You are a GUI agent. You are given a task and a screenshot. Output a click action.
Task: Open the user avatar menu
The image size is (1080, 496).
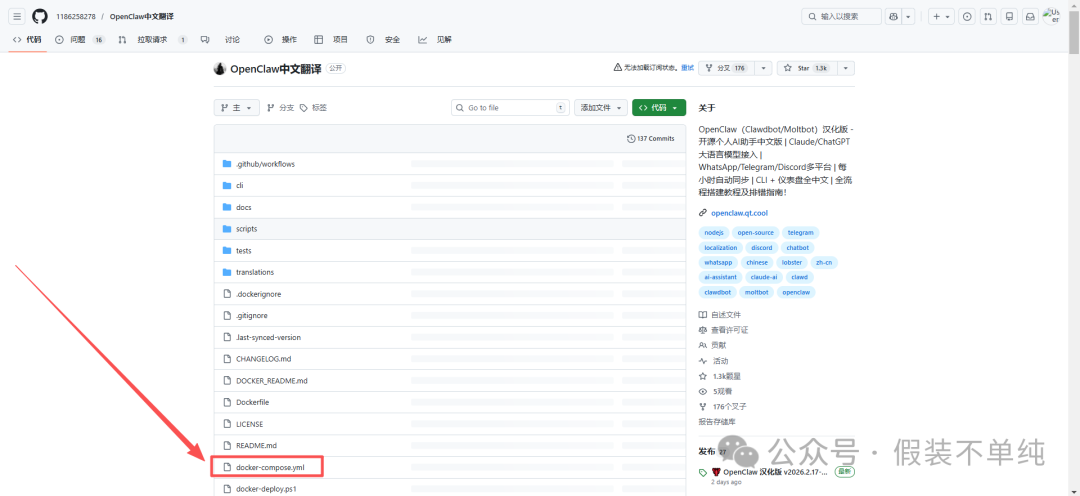point(1052,17)
